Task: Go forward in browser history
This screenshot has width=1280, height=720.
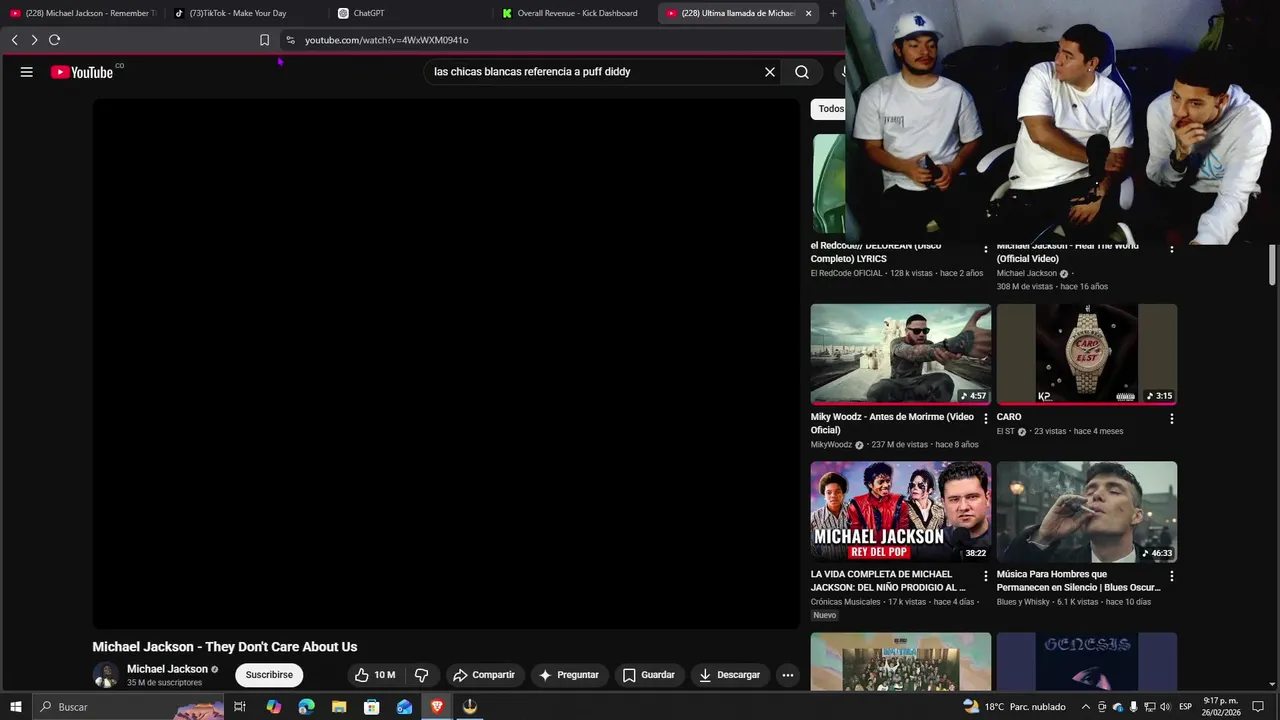Action: pyautogui.click(x=34, y=40)
